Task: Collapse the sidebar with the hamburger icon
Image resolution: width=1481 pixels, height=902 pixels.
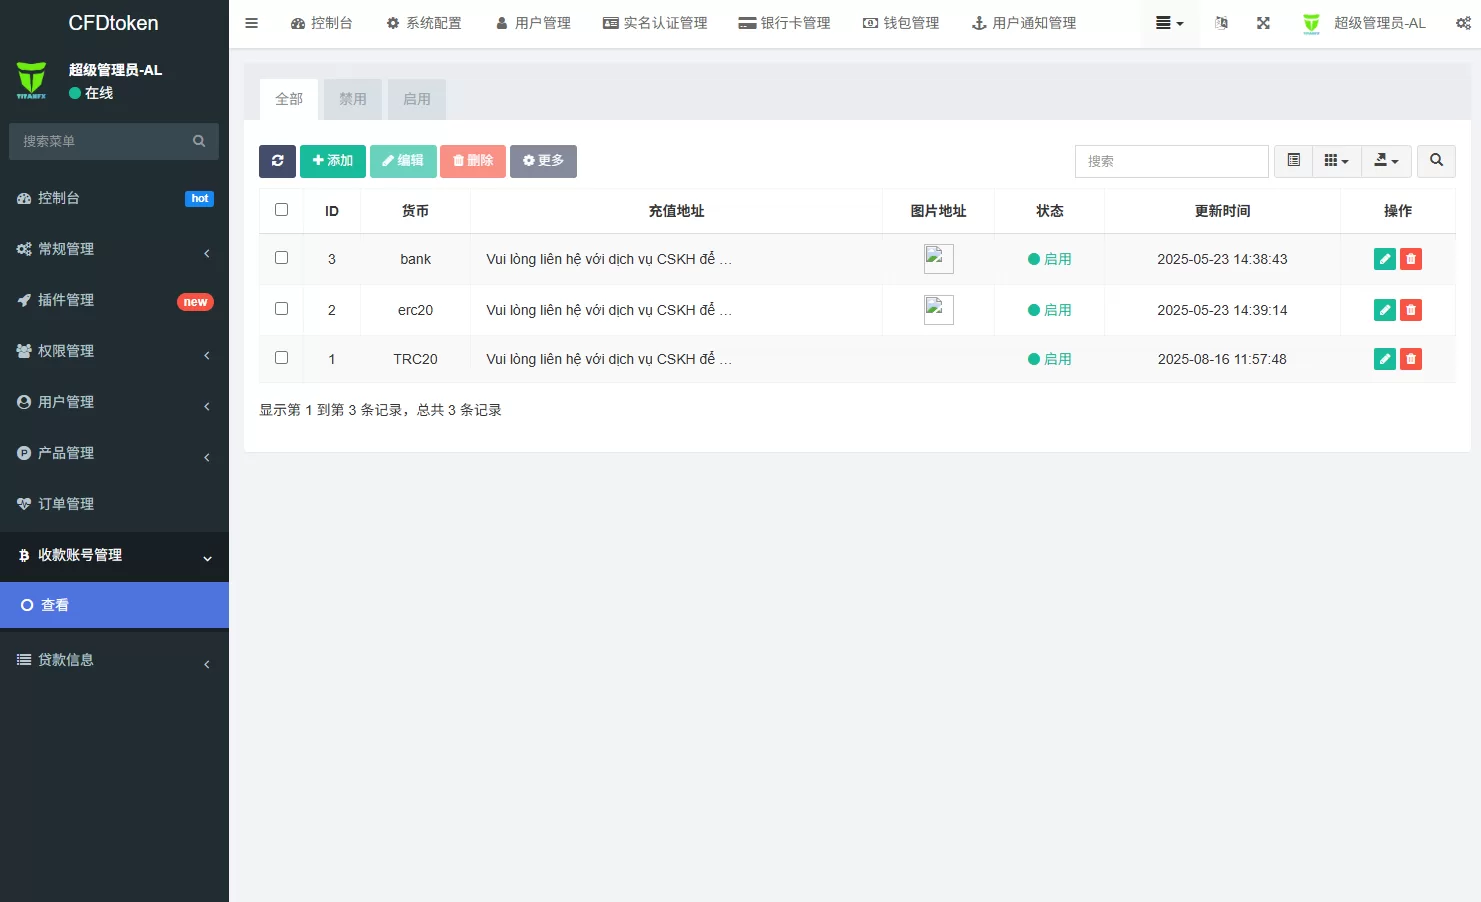Action: click(x=251, y=22)
